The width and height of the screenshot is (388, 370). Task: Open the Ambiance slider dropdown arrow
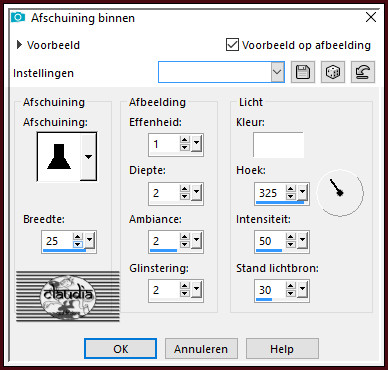196,239
